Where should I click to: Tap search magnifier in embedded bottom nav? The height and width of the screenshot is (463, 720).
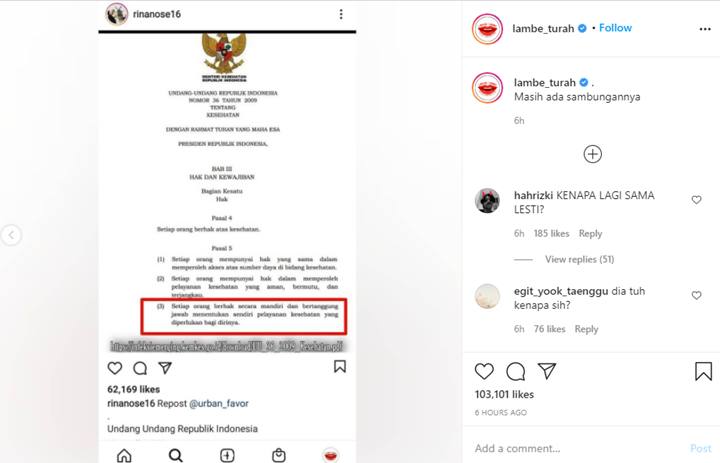(175, 455)
